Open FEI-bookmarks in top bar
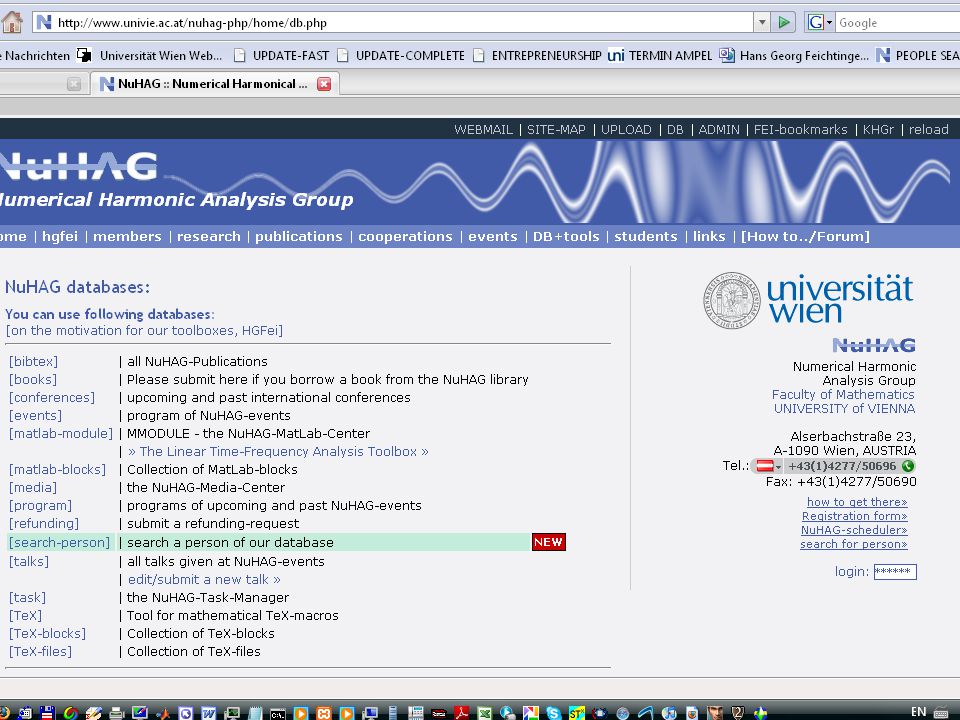 point(800,130)
